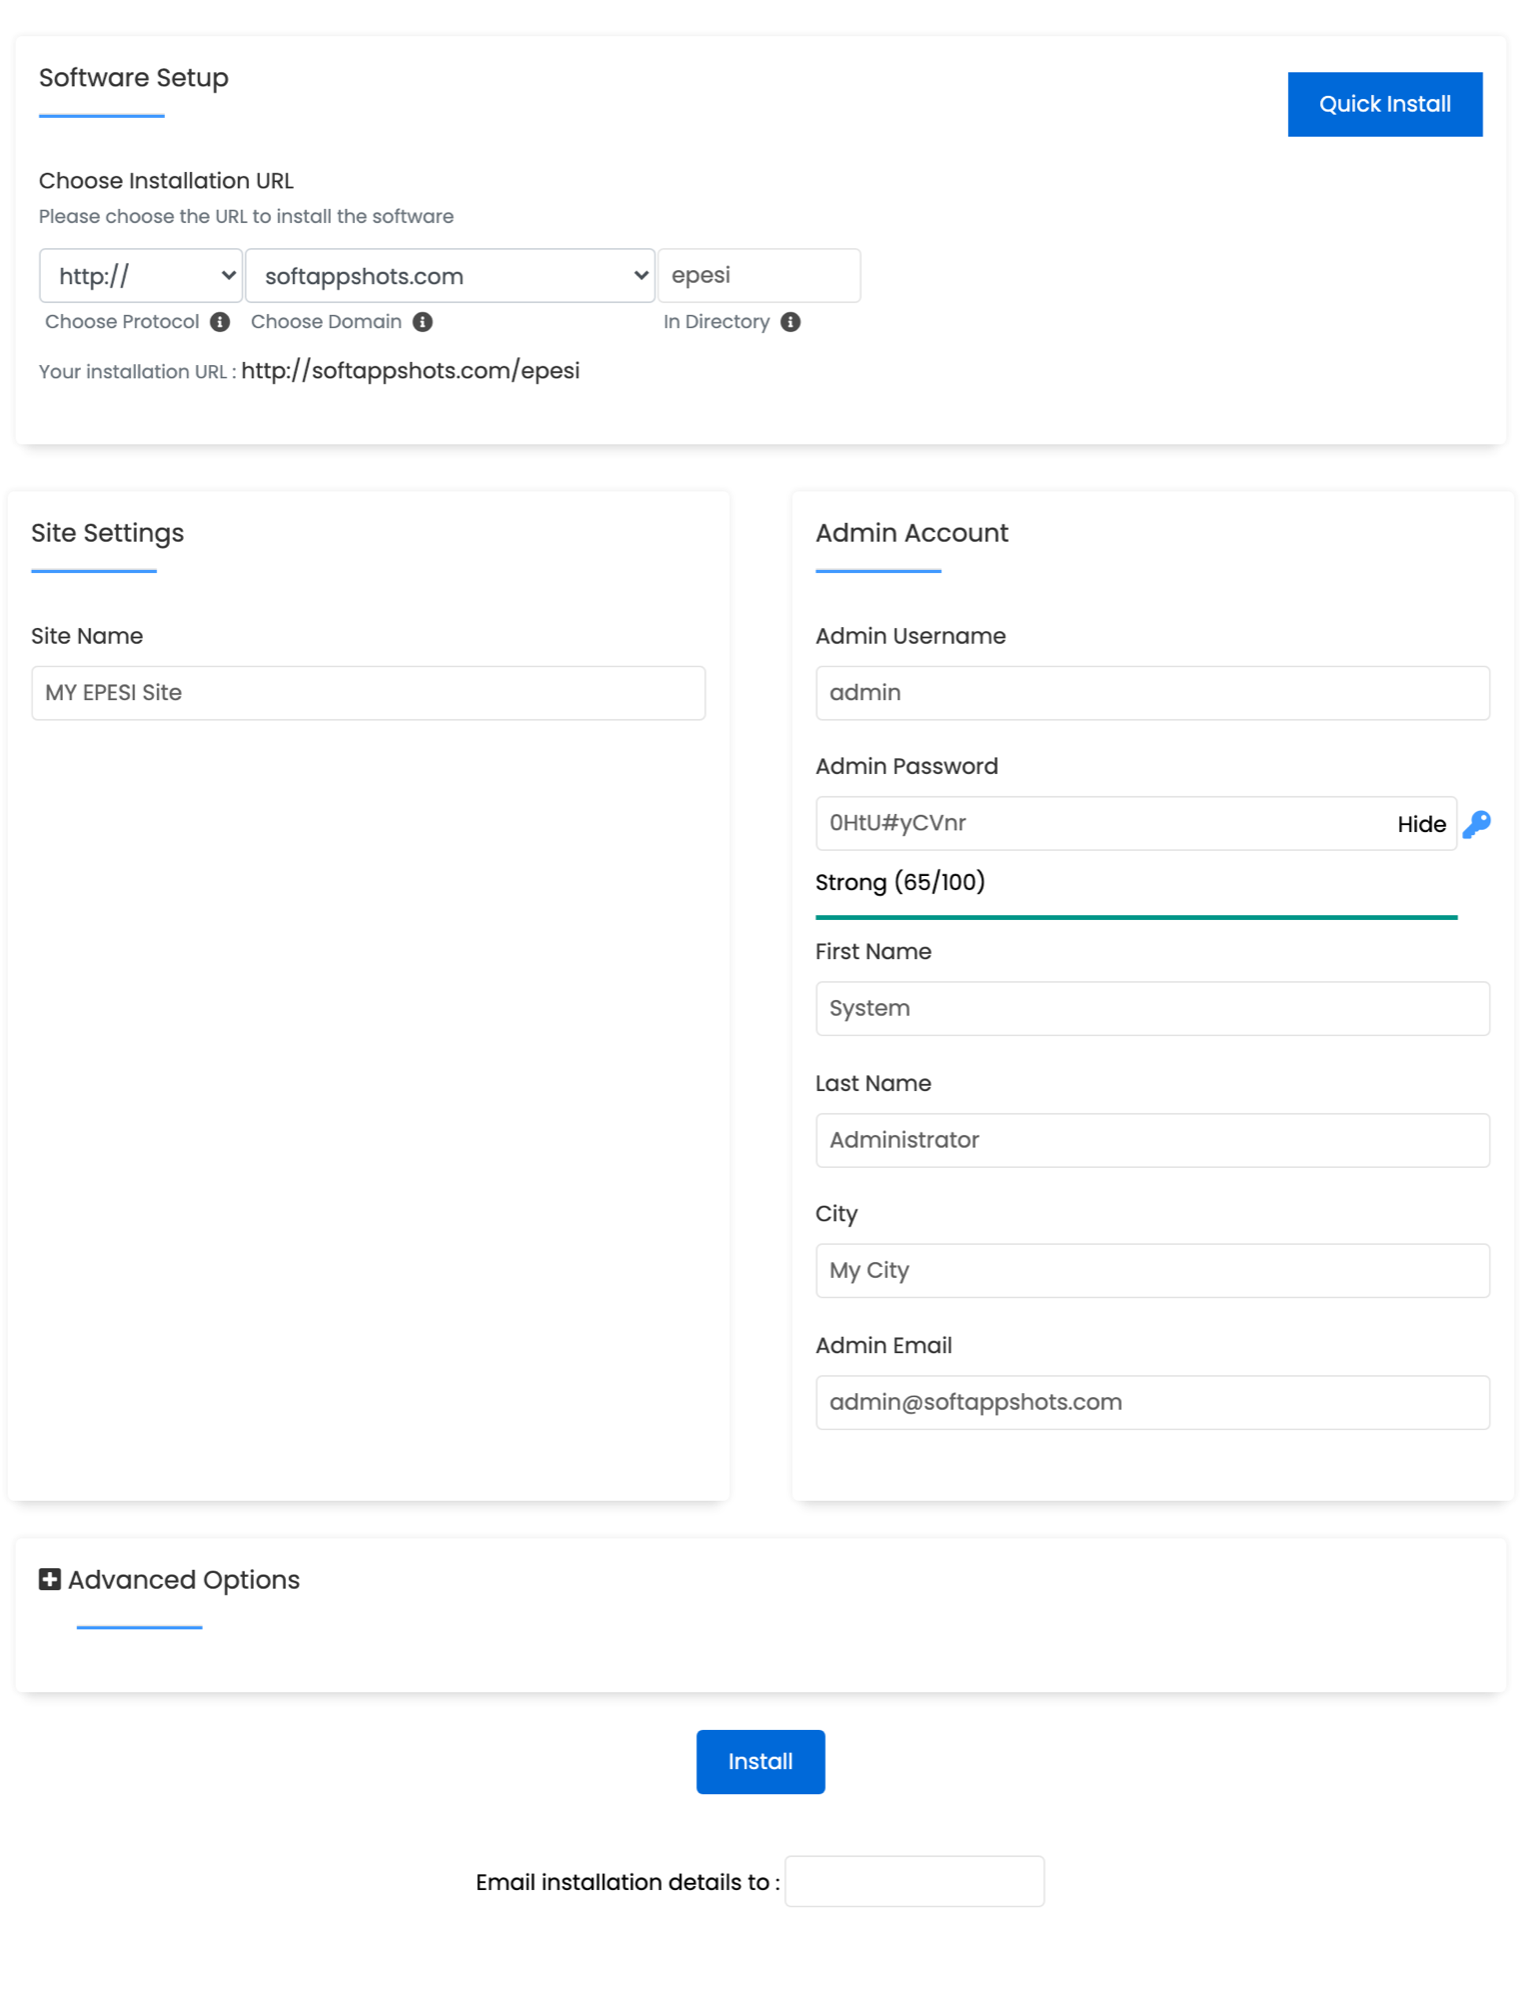
Task: Open the domain dropdown showing softappshots.com
Action: (x=450, y=276)
